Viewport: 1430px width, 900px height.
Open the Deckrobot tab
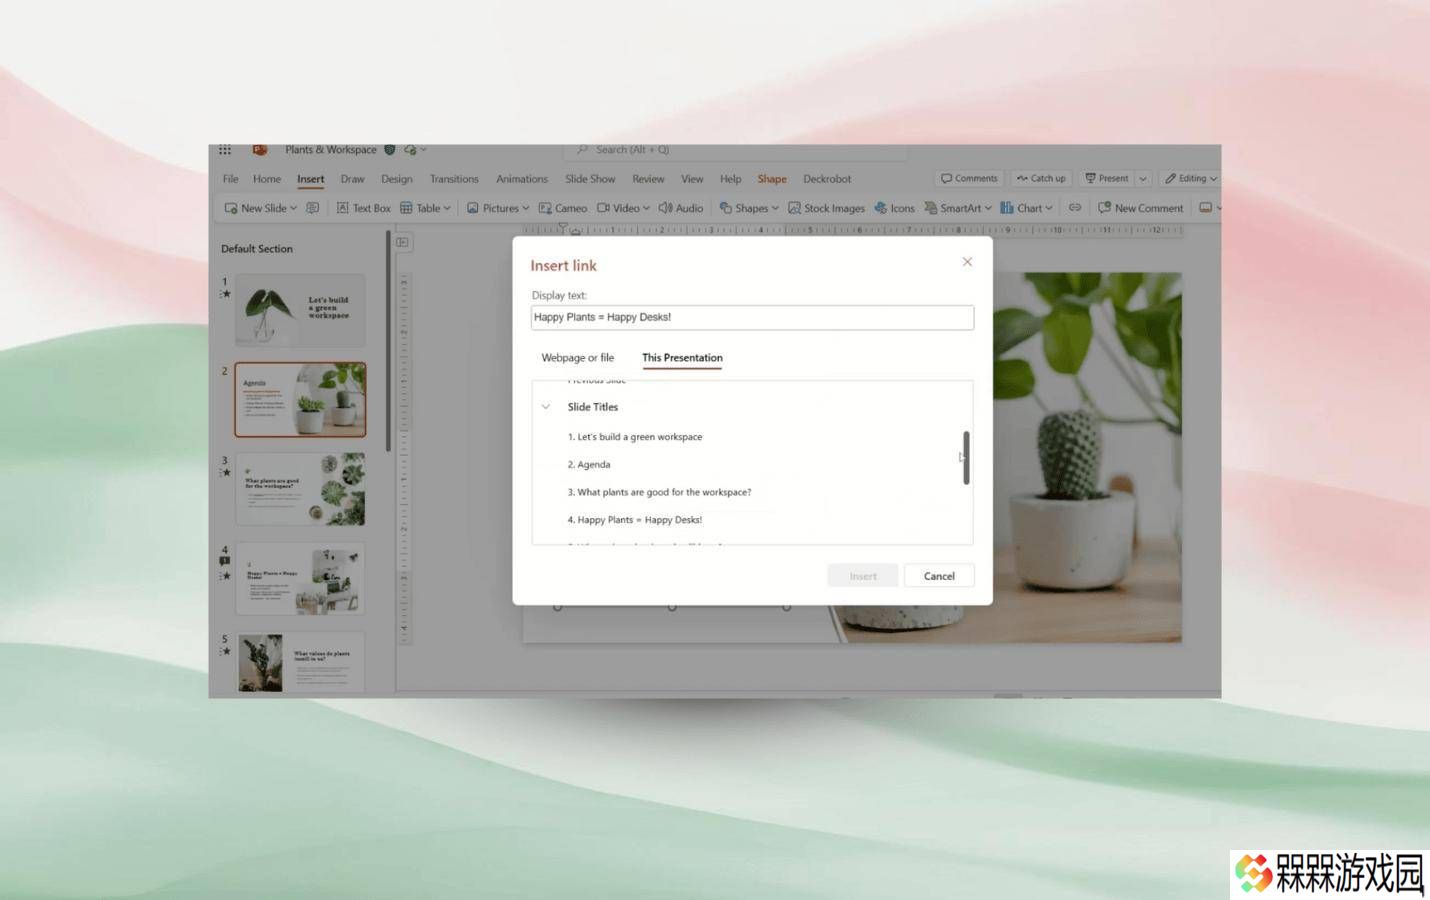click(827, 179)
